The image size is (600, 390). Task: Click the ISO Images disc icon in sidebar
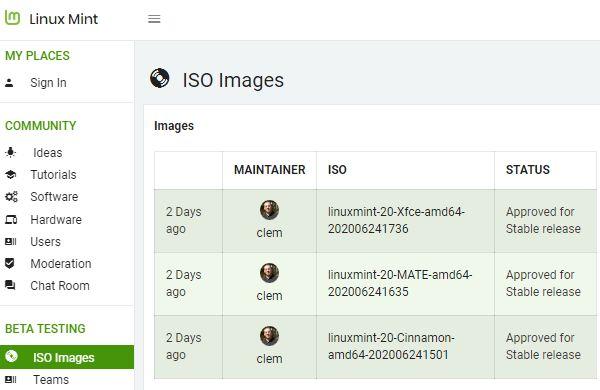(x=11, y=356)
